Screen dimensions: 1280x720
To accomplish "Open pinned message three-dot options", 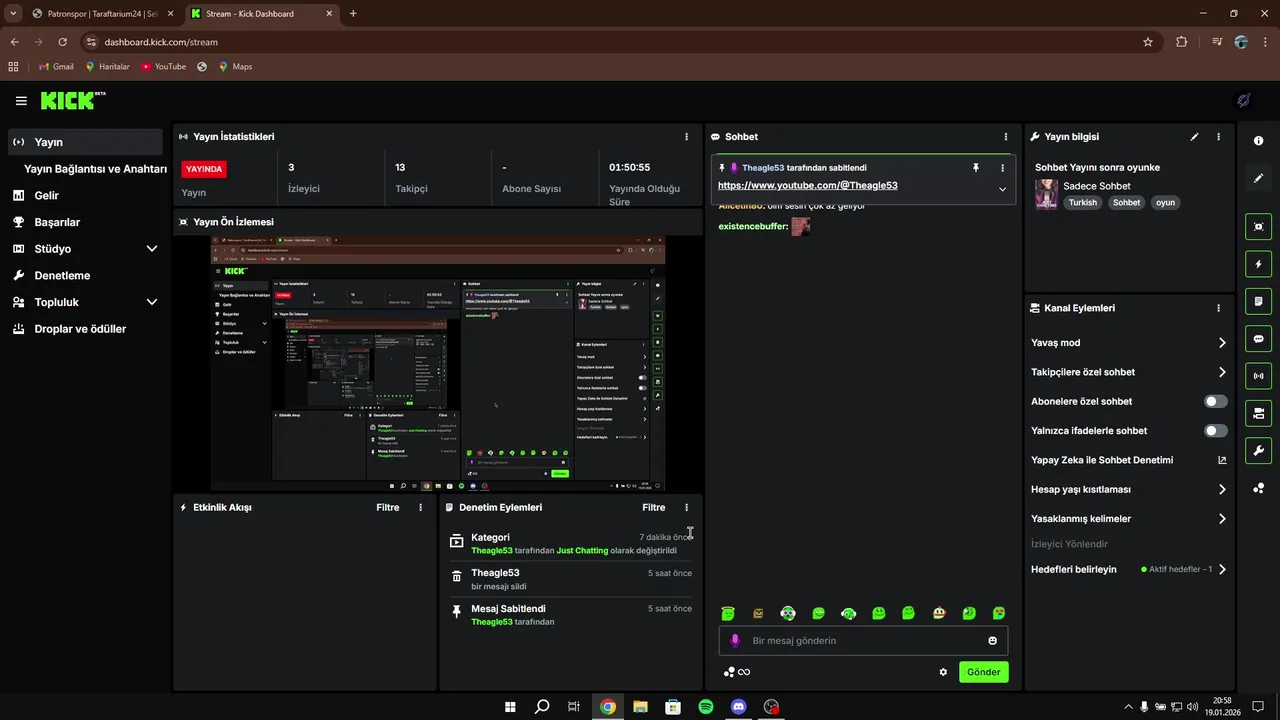I will click(x=1002, y=168).
